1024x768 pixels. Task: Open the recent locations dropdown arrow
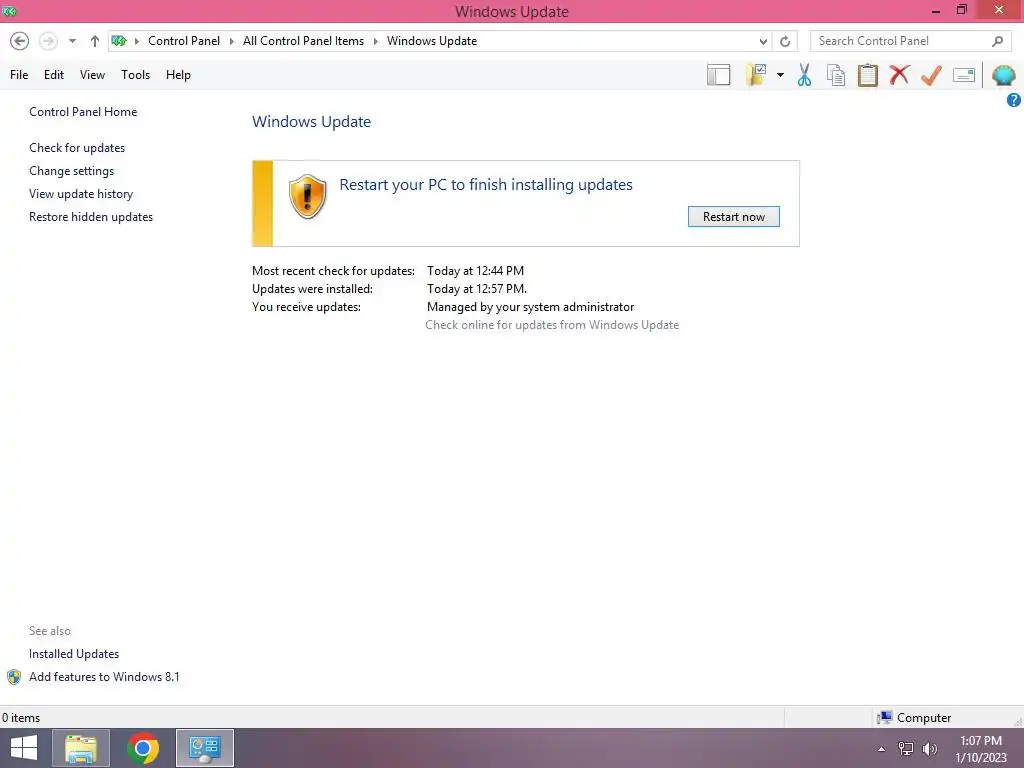72,41
